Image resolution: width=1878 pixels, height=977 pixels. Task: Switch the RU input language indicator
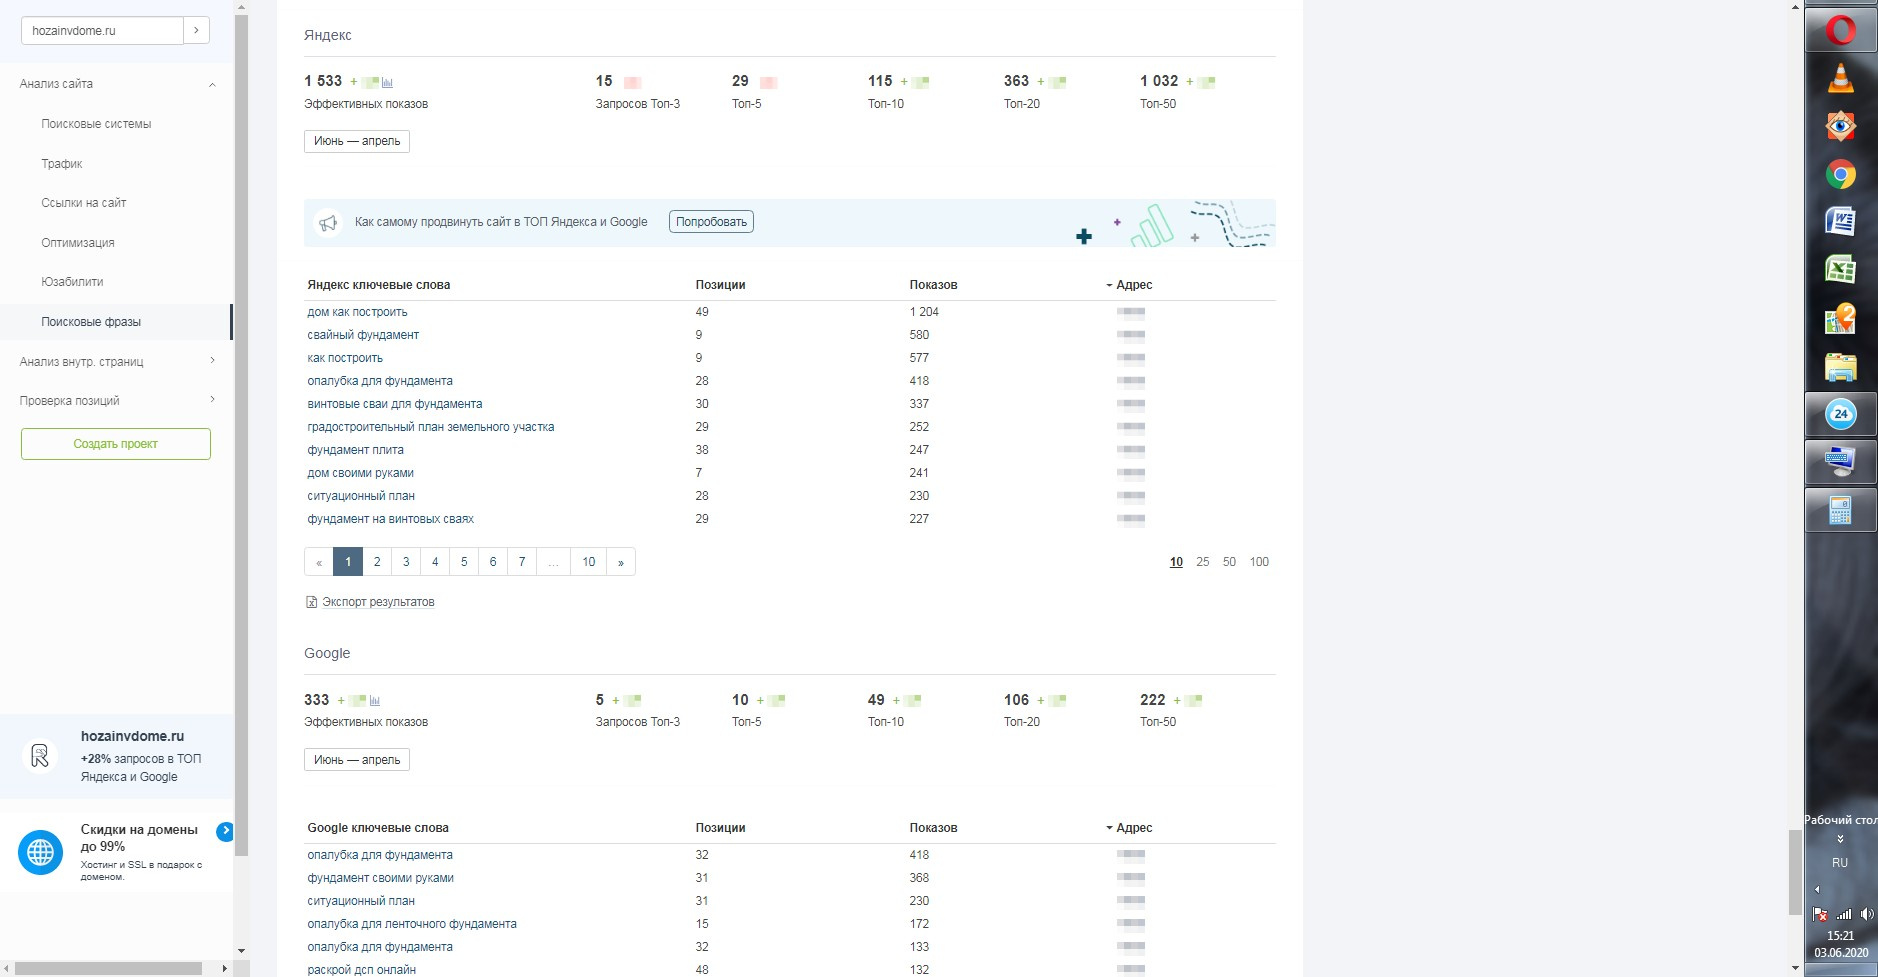tap(1840, 863)
